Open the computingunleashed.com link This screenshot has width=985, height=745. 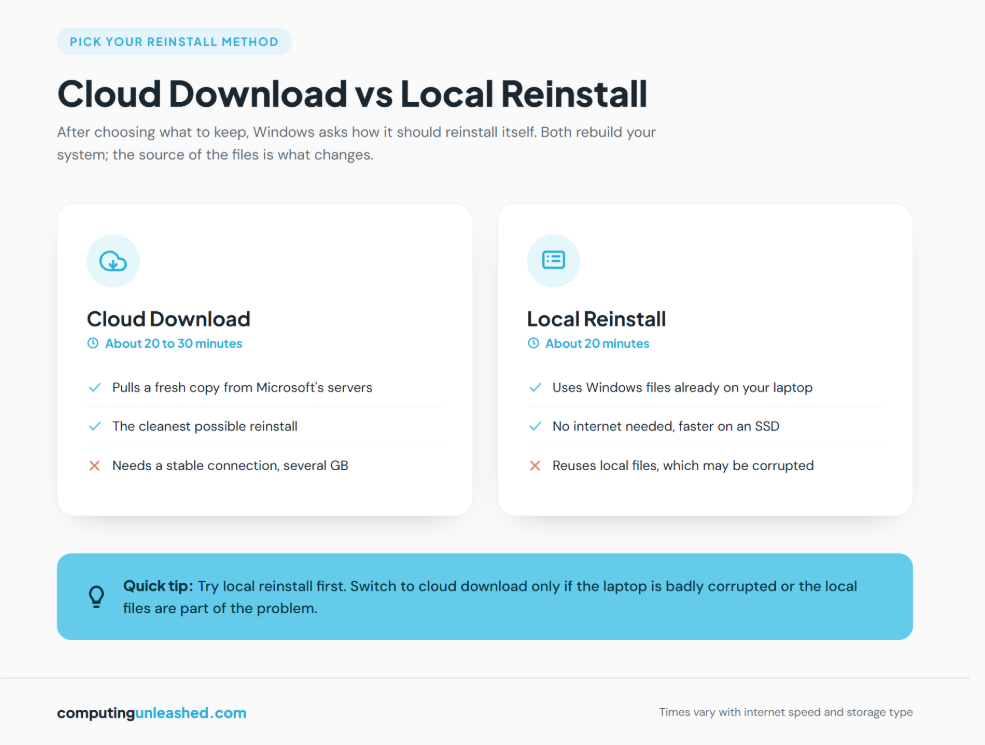[151, 713]
